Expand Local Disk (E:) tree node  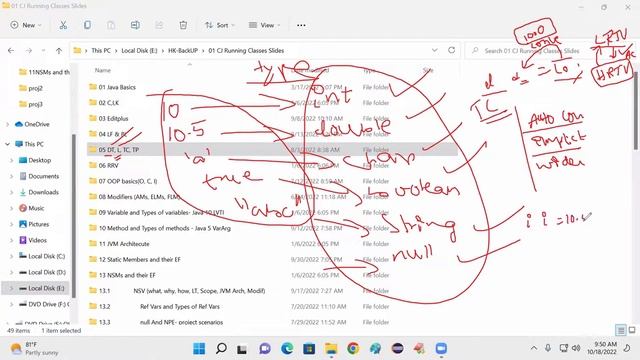(x=11, y=288)
